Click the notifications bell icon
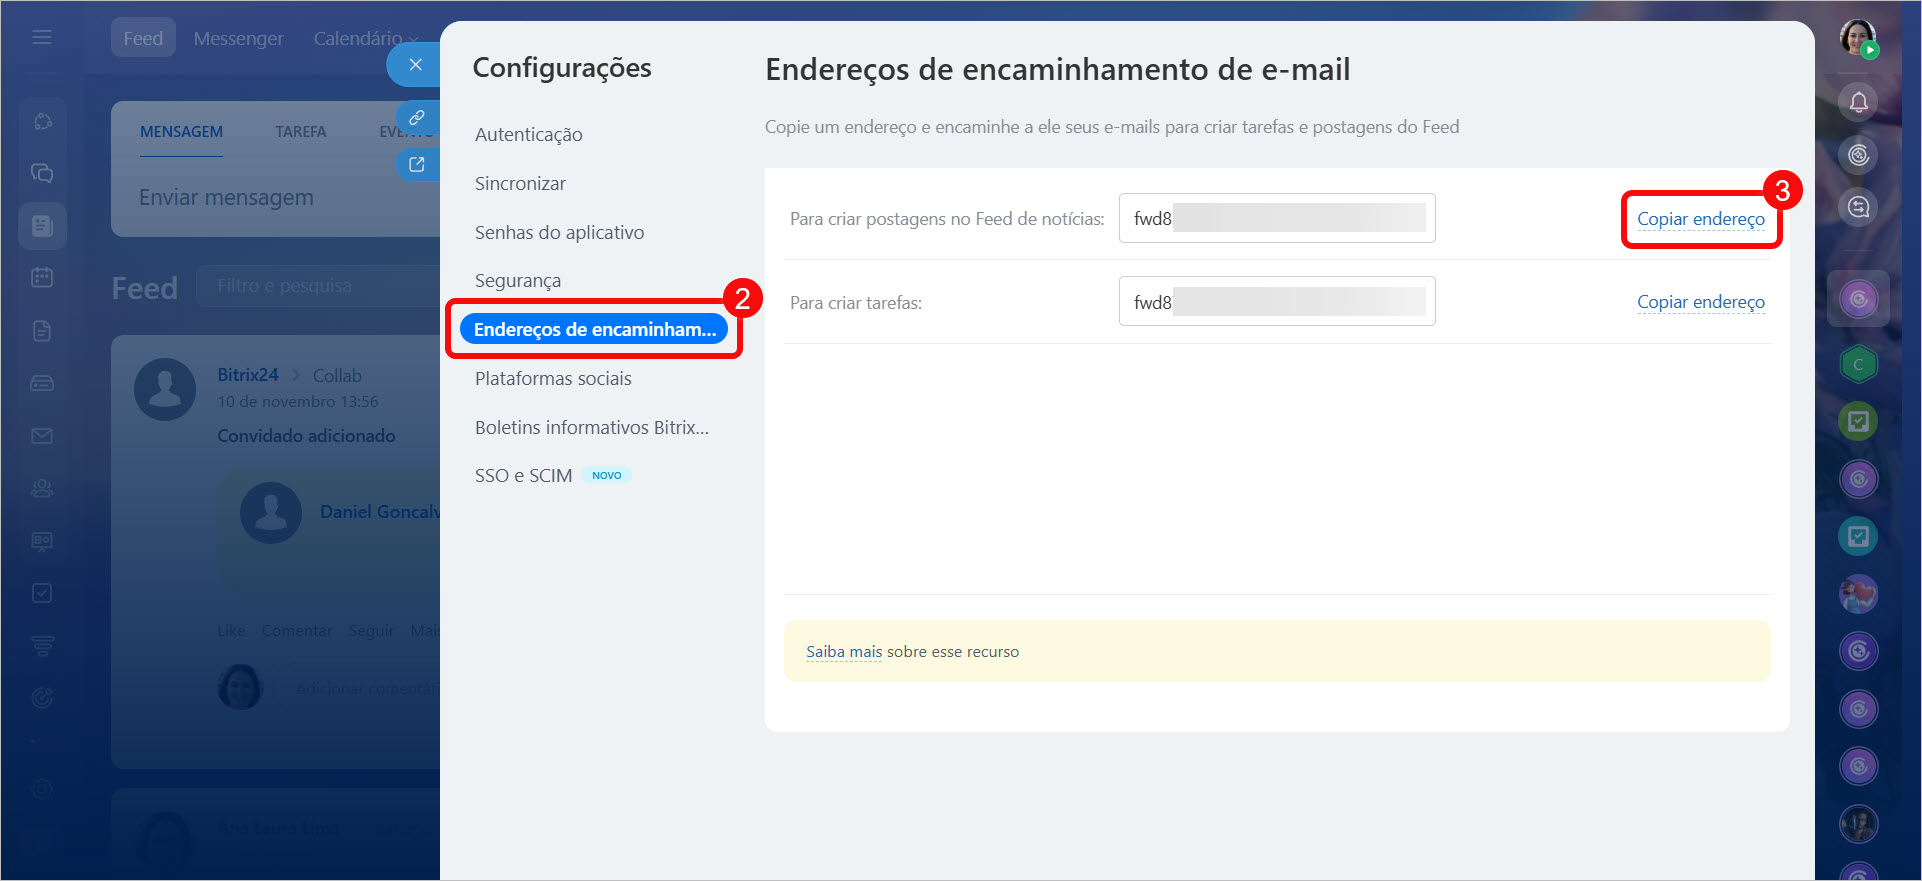This screenshot has height=881, width=1922. pos(1858,102)
